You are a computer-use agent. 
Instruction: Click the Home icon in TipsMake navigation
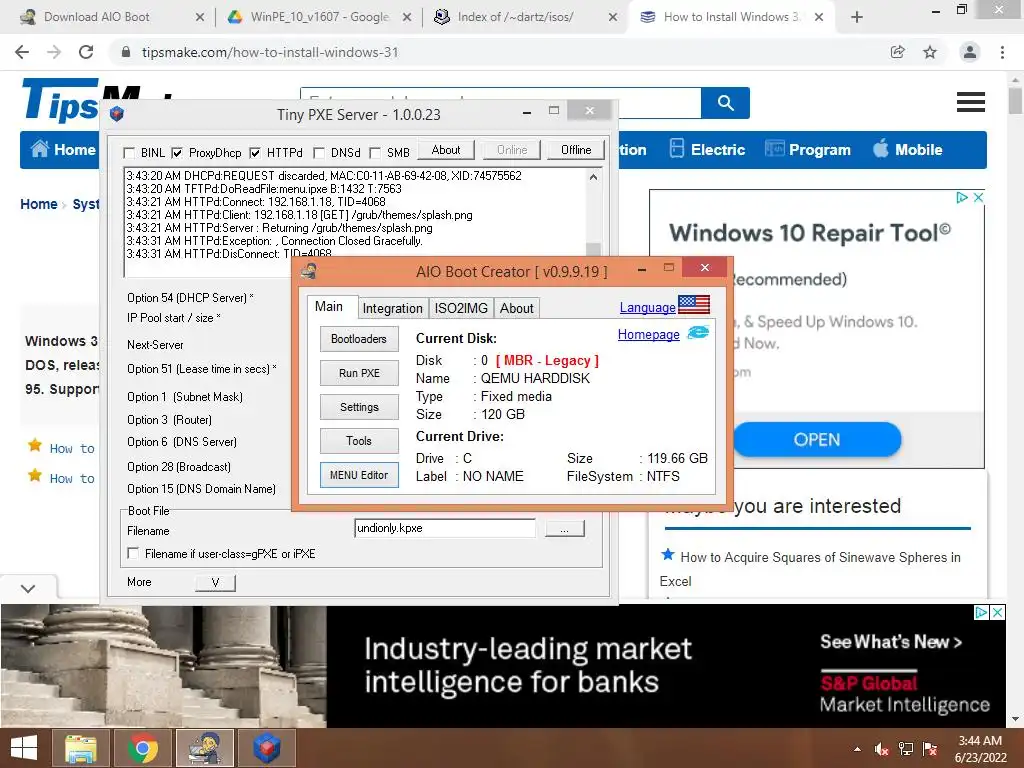(x=40, y=149)
